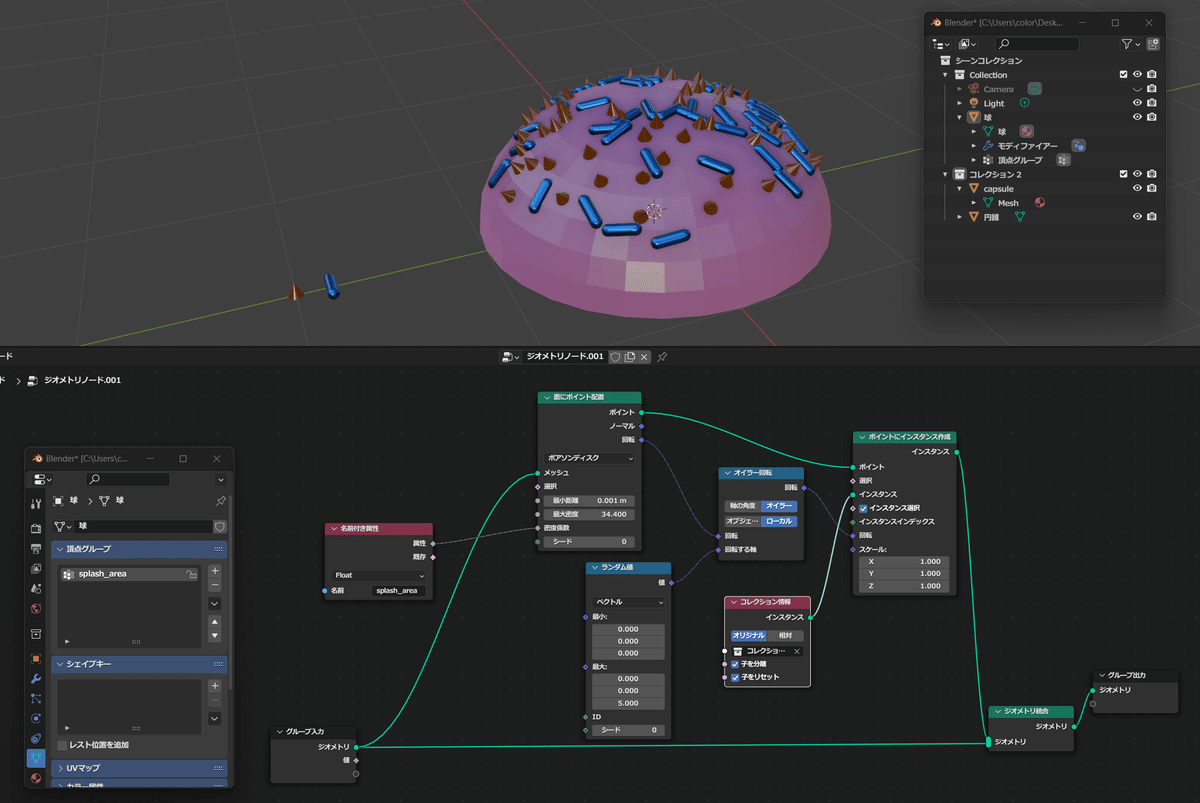Open the Object properties tab
This screenshot has height=803, width=1200.
pos(36,659)
